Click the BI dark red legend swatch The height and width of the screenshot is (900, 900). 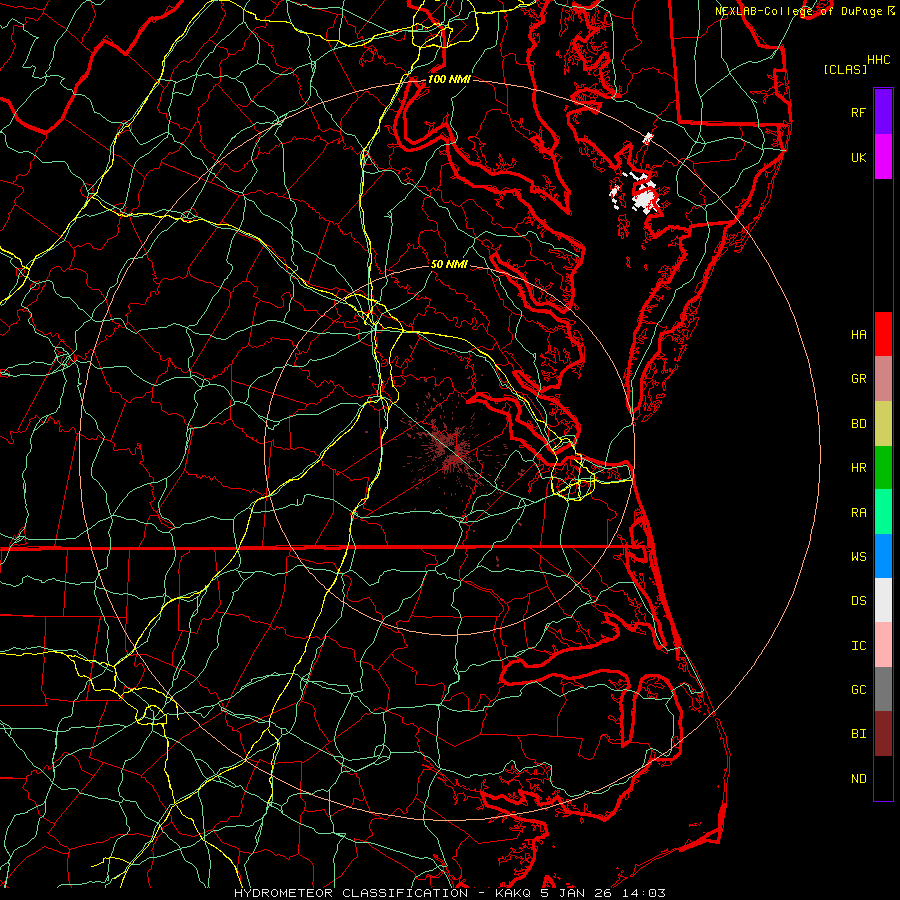[883, 734]
